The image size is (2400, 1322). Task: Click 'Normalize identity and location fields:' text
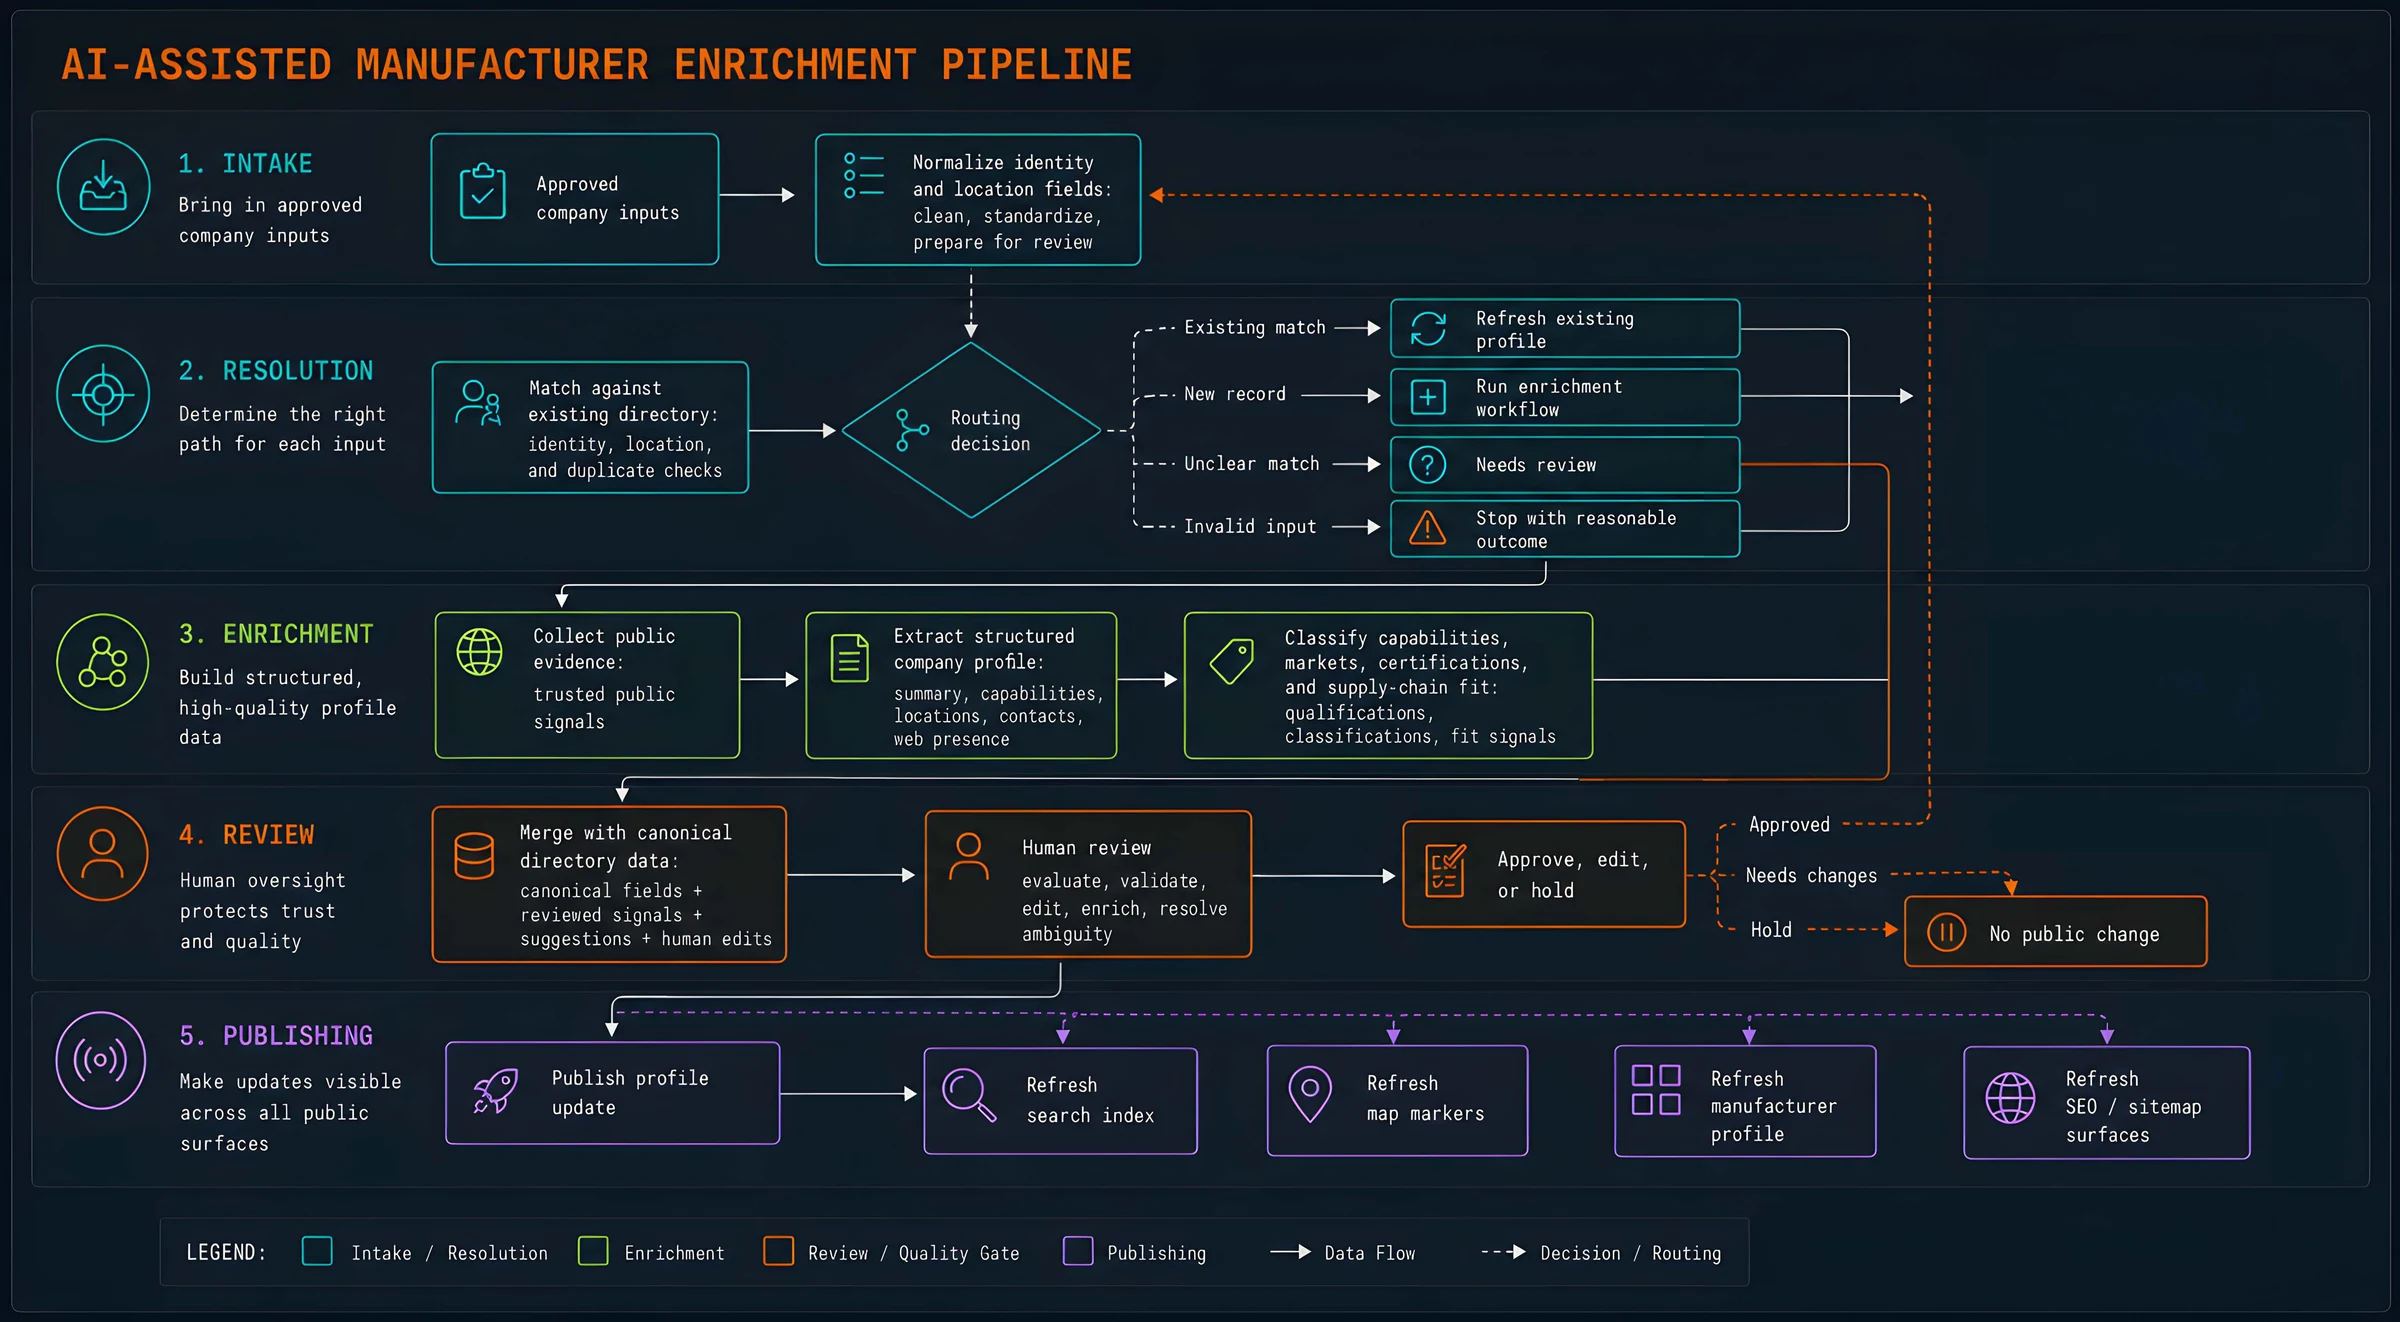pos(1012,176)
